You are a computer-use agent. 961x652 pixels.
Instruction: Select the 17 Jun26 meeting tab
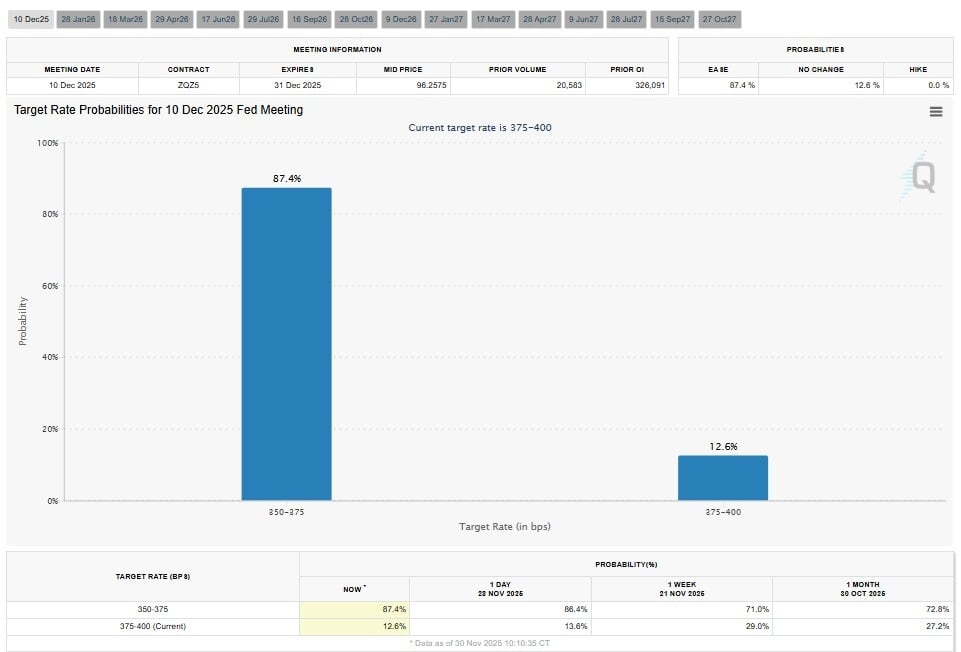[x=218, y=19]
